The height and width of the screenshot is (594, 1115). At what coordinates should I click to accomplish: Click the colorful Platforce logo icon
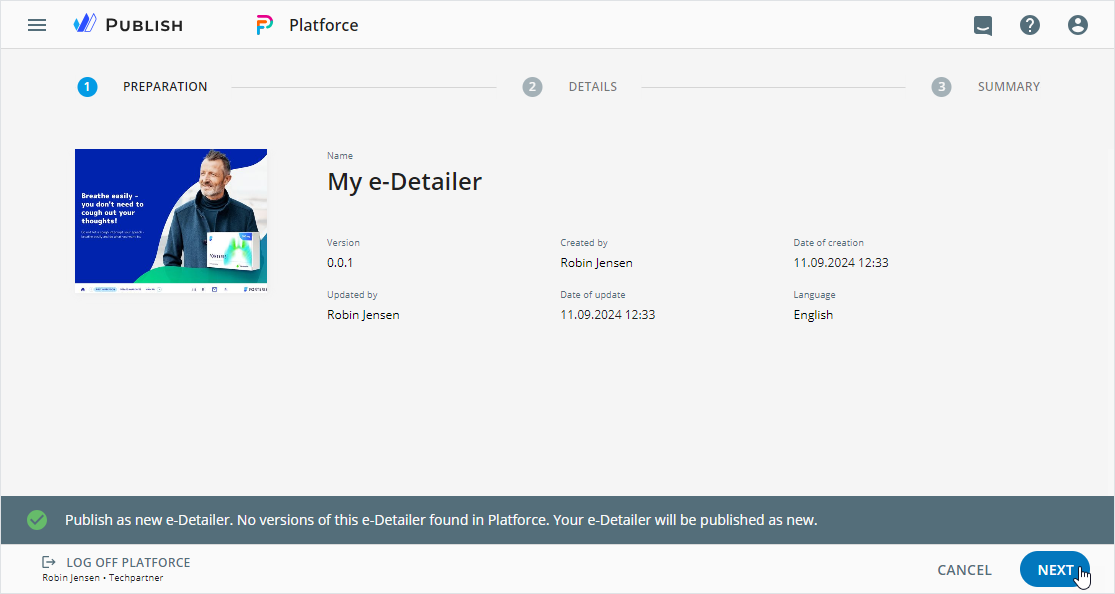pos(264,25)
